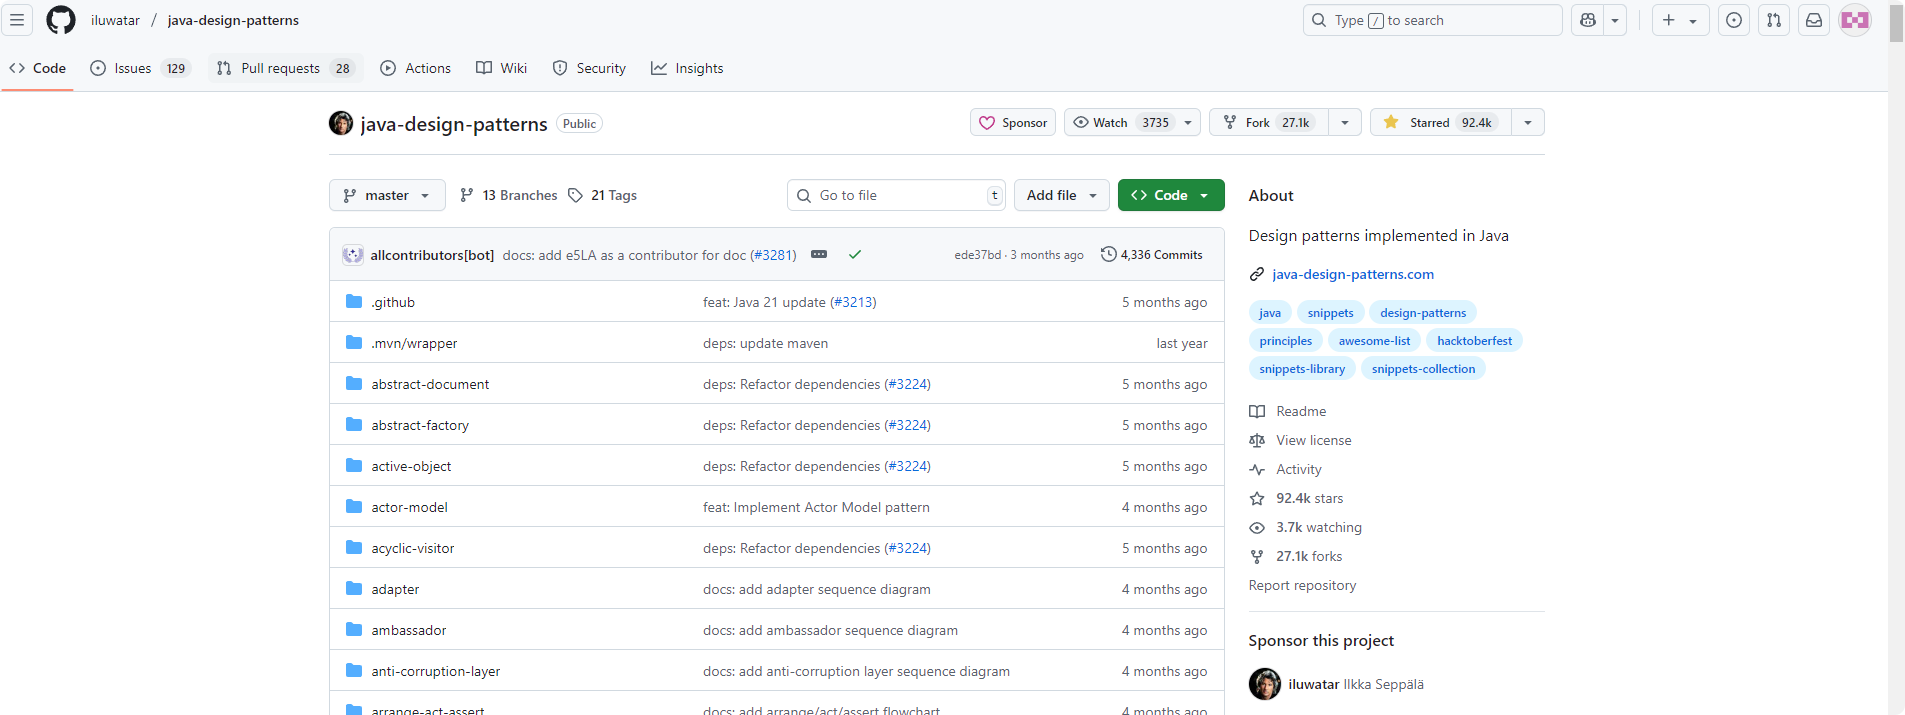This screenshot has height=715, width=1905.
Task: Click the Sponsor heart button
Action: click(x=1013, y=122)
